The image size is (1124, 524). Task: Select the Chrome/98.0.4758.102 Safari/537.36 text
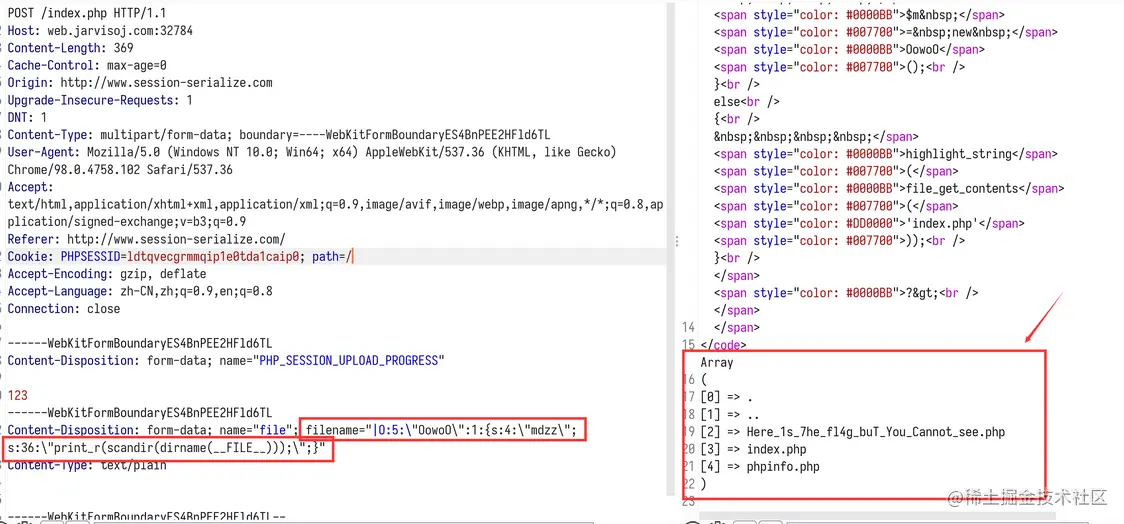(x=120, y=170)
